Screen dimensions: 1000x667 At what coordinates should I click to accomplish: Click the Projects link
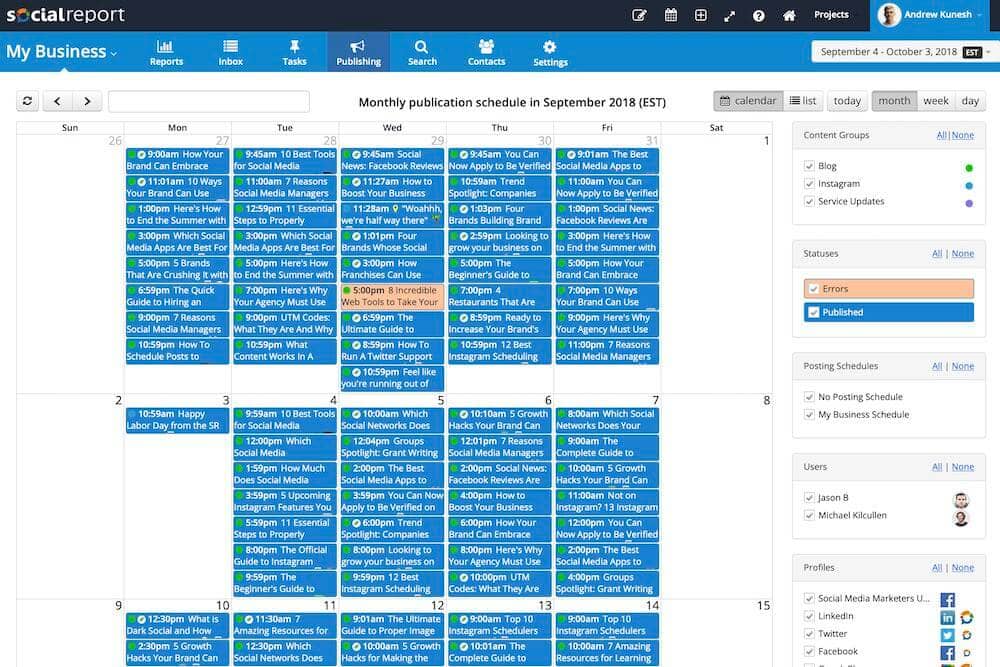(x=831, y=15)
